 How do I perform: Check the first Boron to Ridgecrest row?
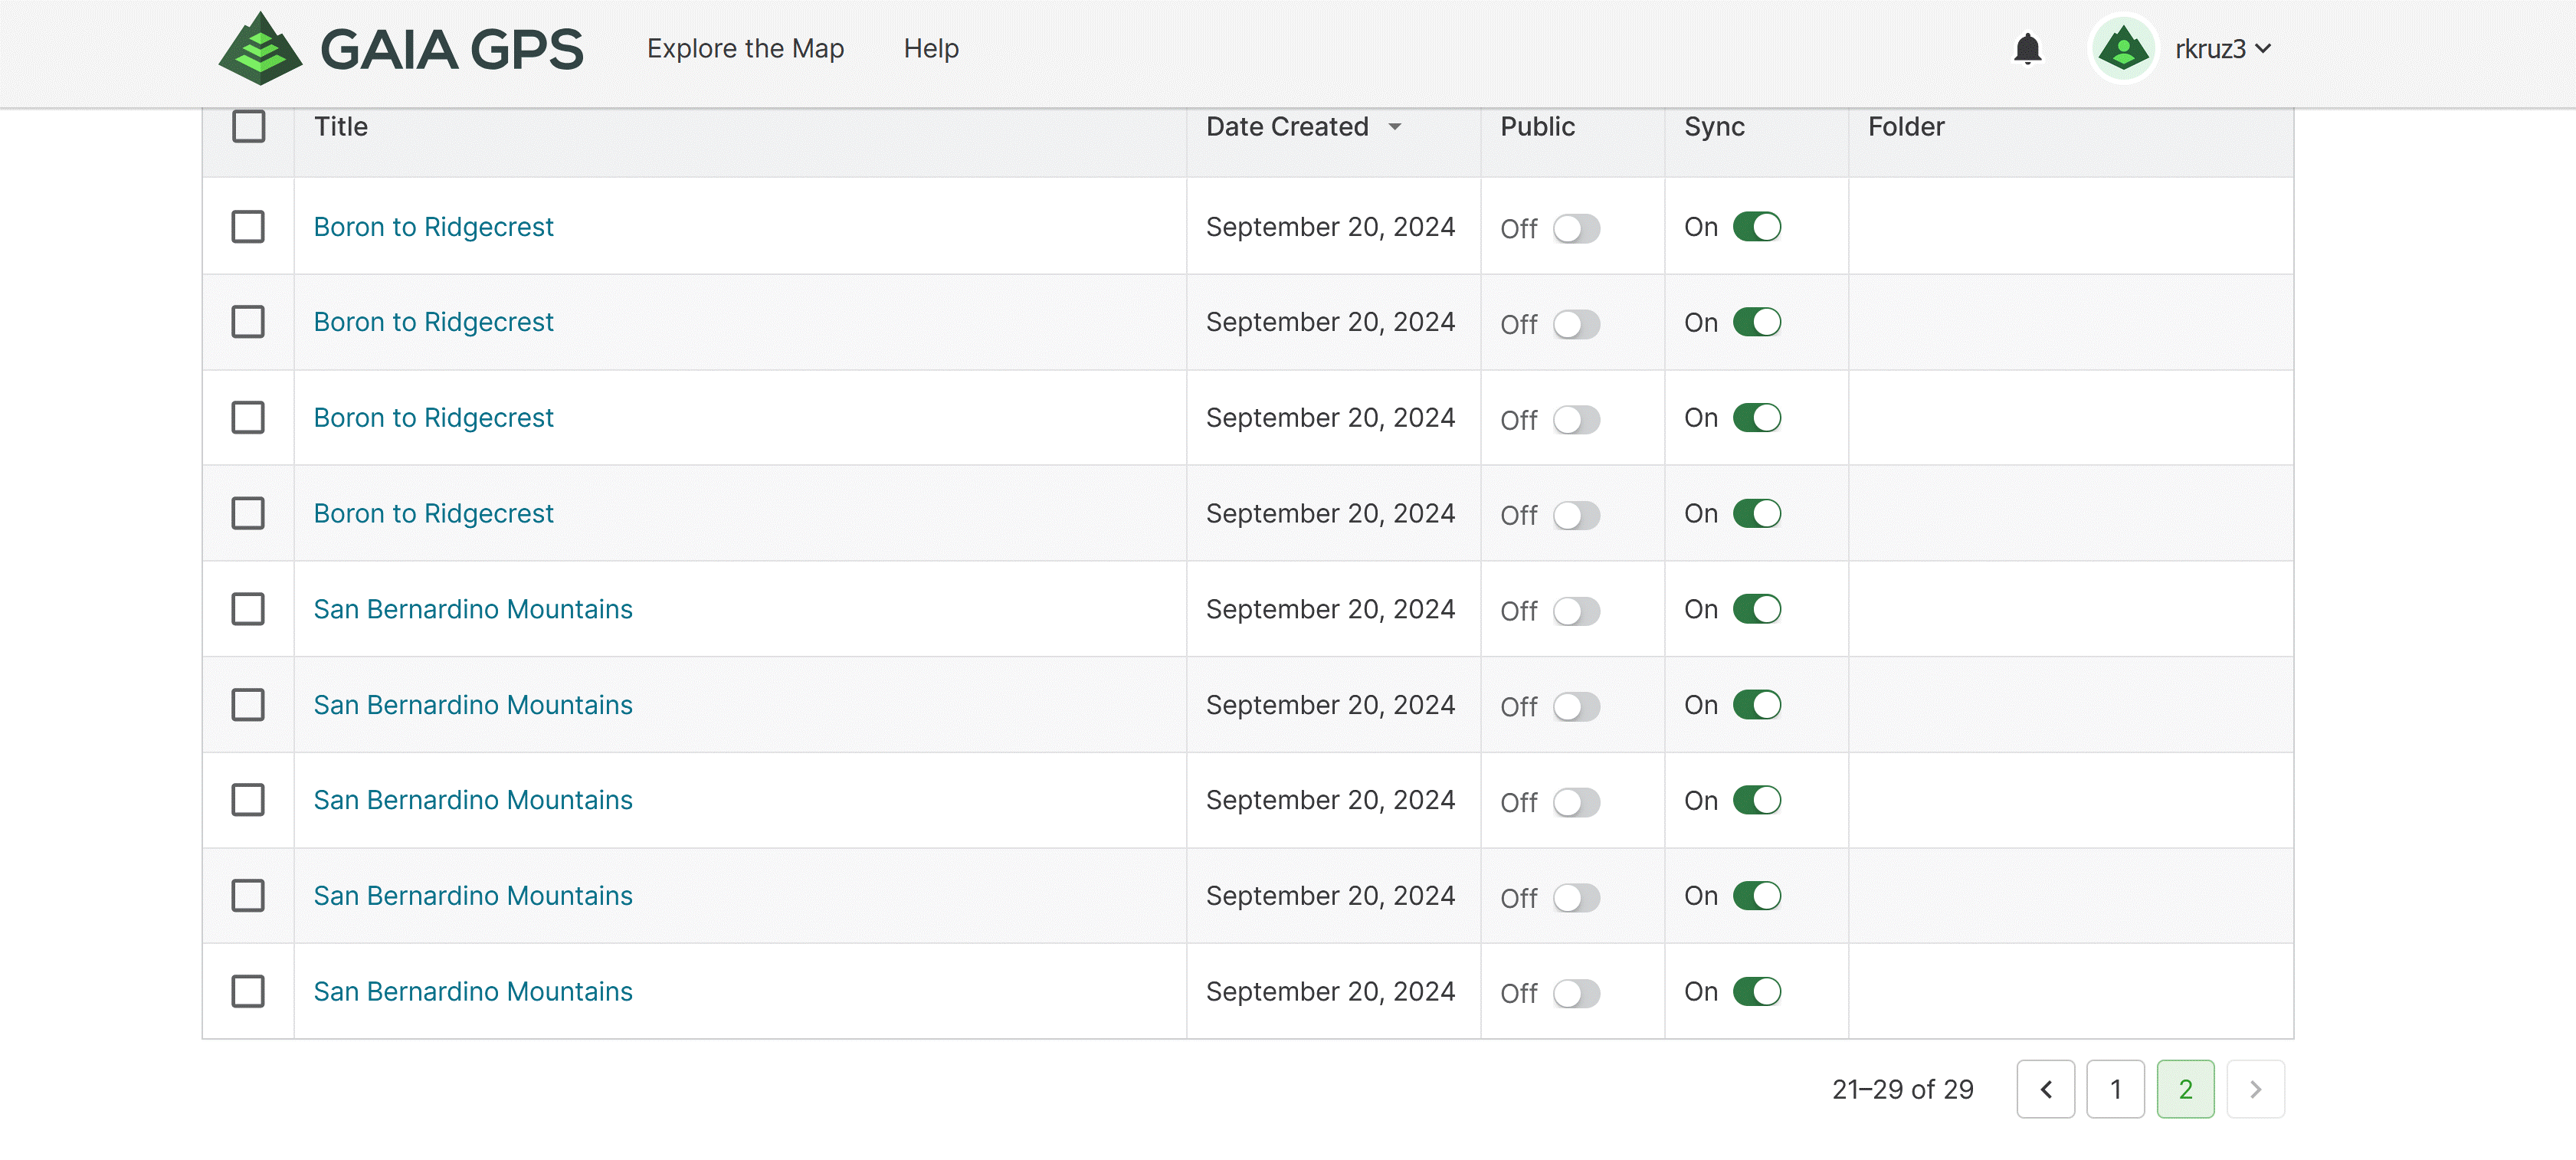coord(248,227)
